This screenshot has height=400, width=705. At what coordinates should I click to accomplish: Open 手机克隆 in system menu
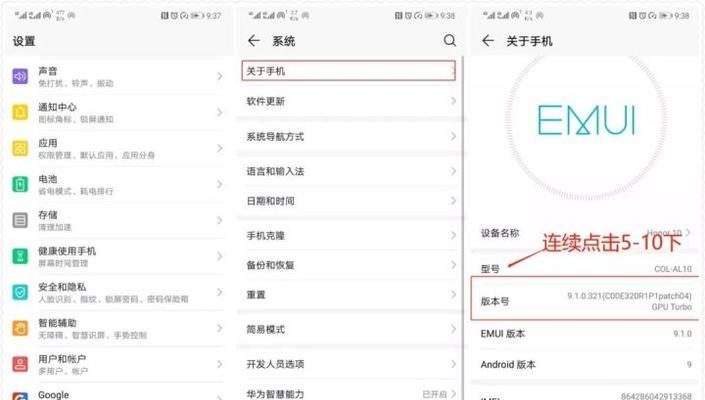351,236
